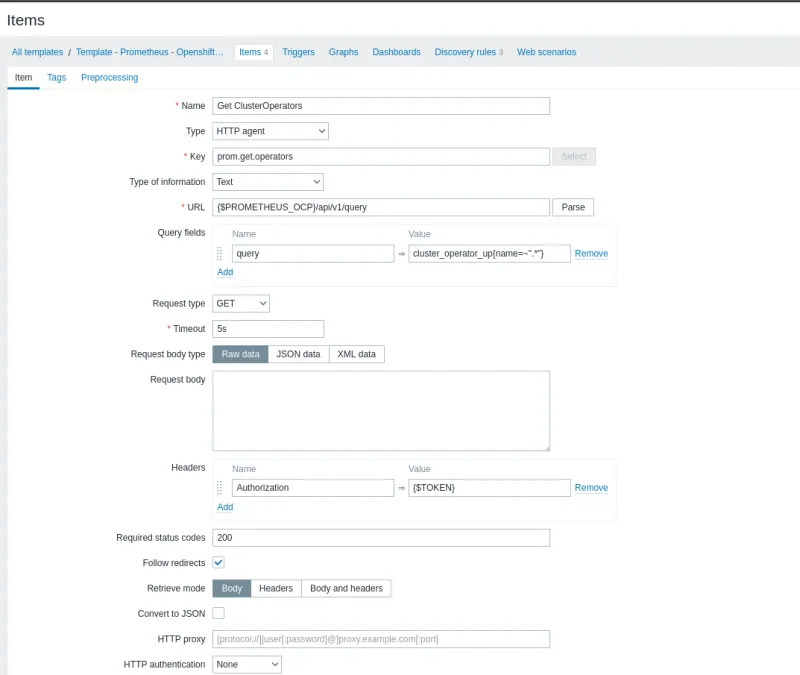This screenshot has height=675, width=800.
Task: Open the Tags tab
Action: coord(56,77)
